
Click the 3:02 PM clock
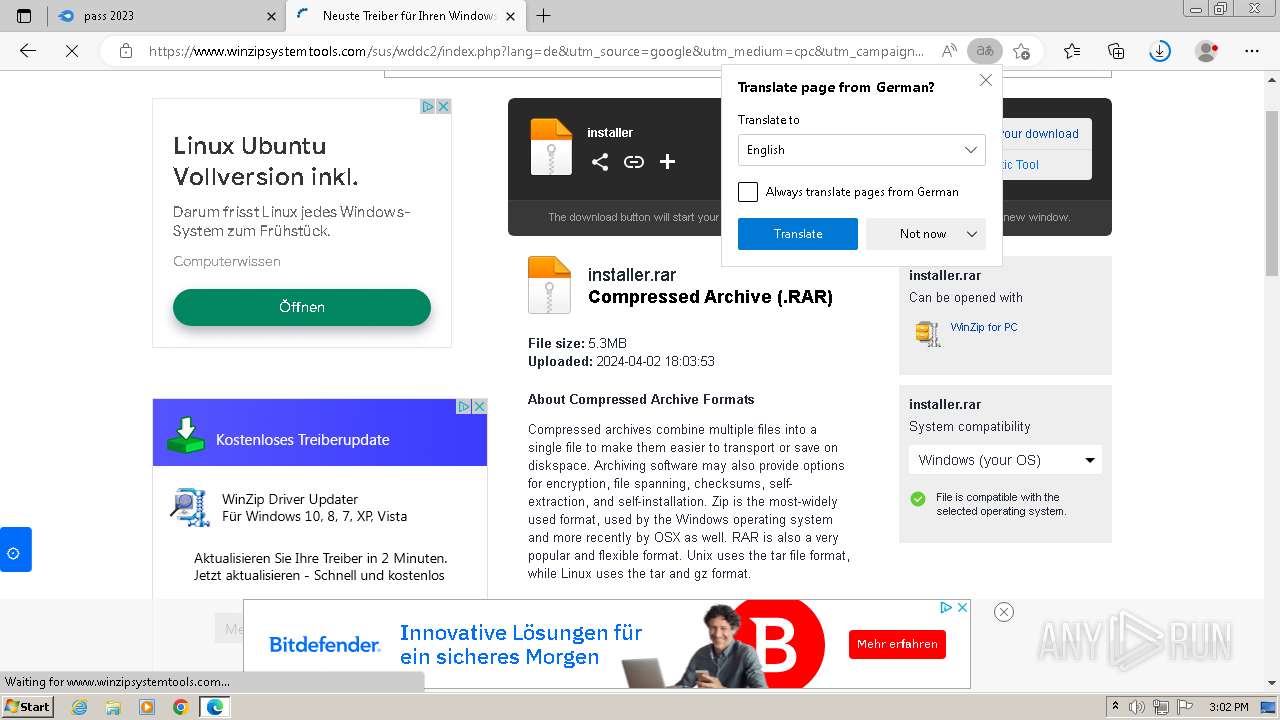pos(1228,707)
